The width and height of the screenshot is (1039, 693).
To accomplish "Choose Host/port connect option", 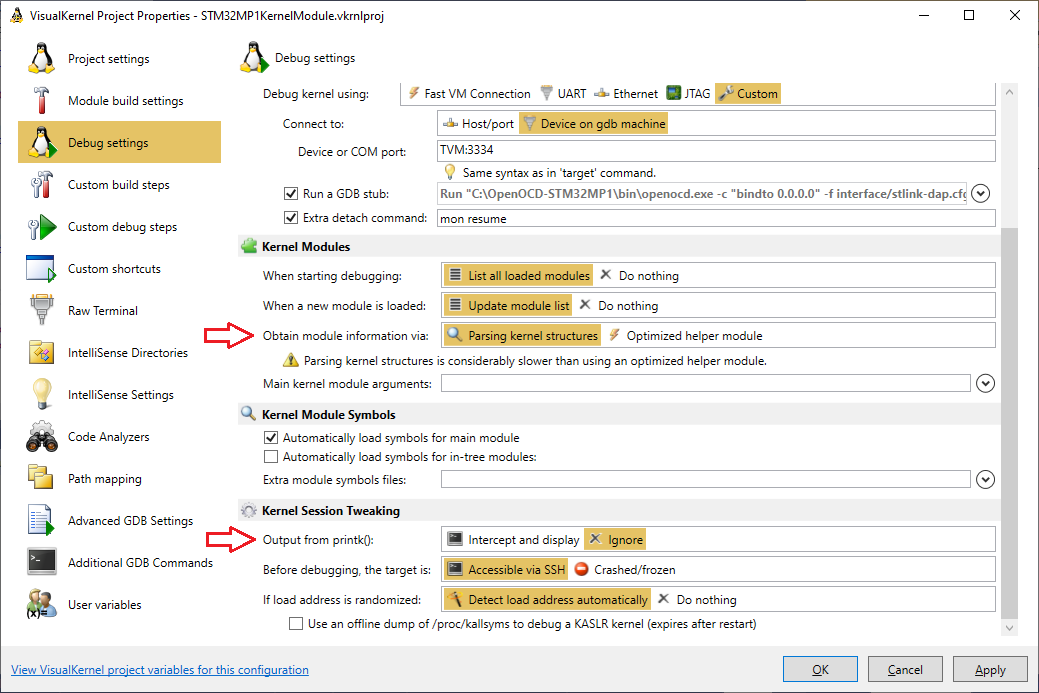I will point(478,124).
